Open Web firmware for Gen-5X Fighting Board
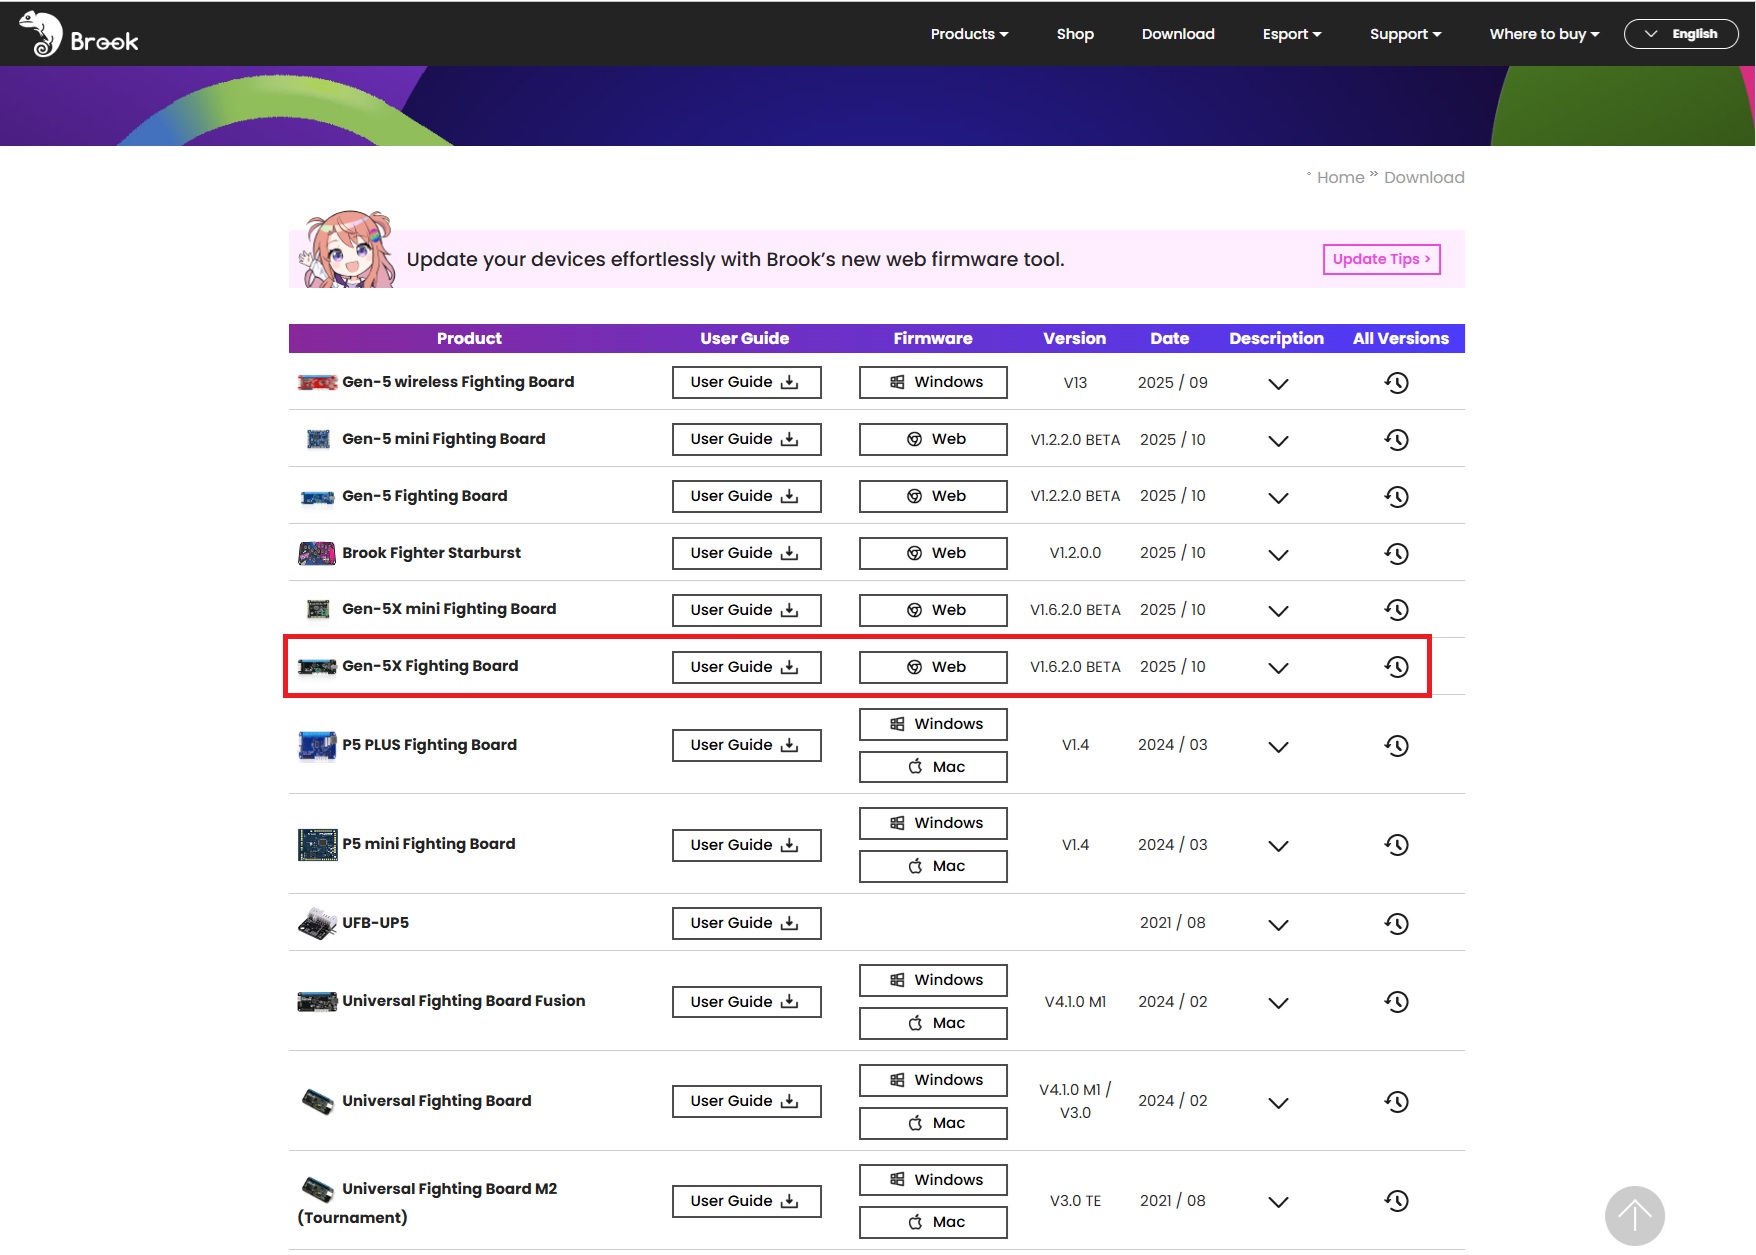The image size is (1756, 1255). click(x=933, y=667)
